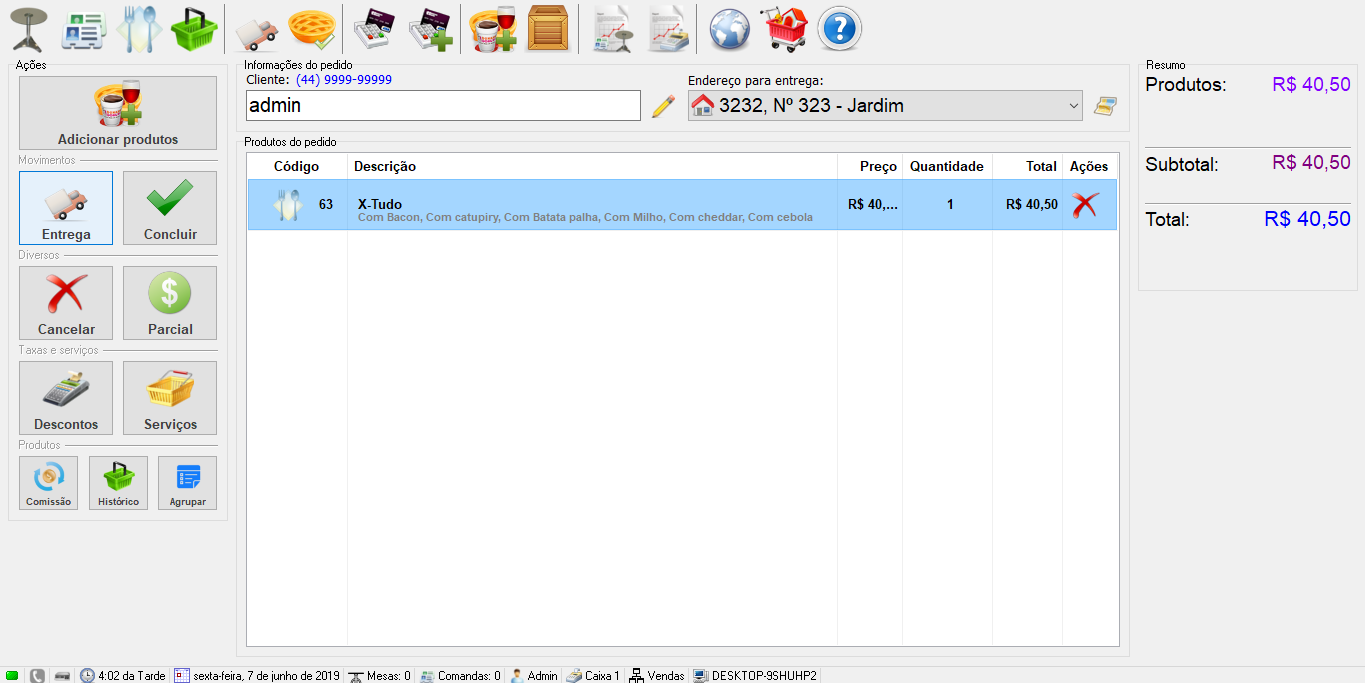Click the fork and spoon toolbar icon
Viewport: 1365px width, 683px height.
point(138,29)
